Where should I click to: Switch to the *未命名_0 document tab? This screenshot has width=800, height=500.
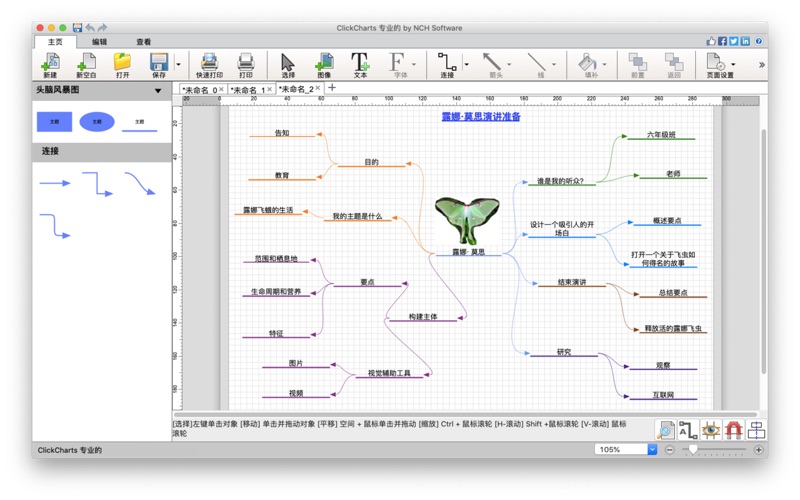[198, 90]
